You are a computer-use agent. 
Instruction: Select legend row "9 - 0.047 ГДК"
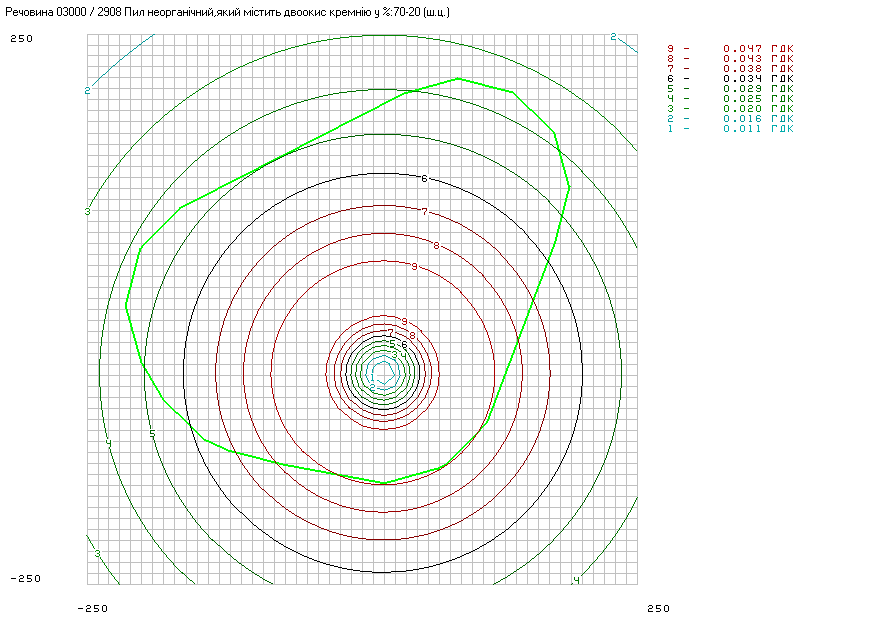[x=730, y=49]
